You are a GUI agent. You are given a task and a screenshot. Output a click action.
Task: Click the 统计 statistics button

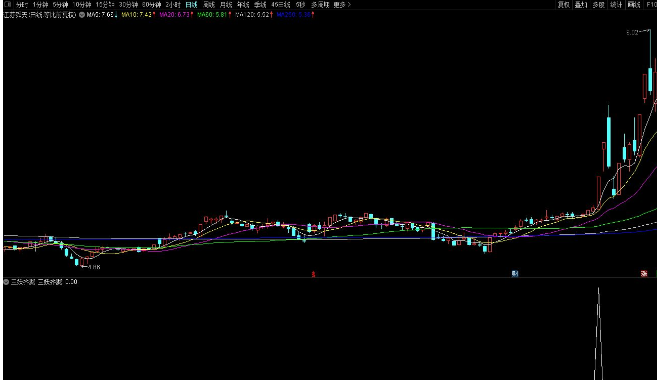616,5
